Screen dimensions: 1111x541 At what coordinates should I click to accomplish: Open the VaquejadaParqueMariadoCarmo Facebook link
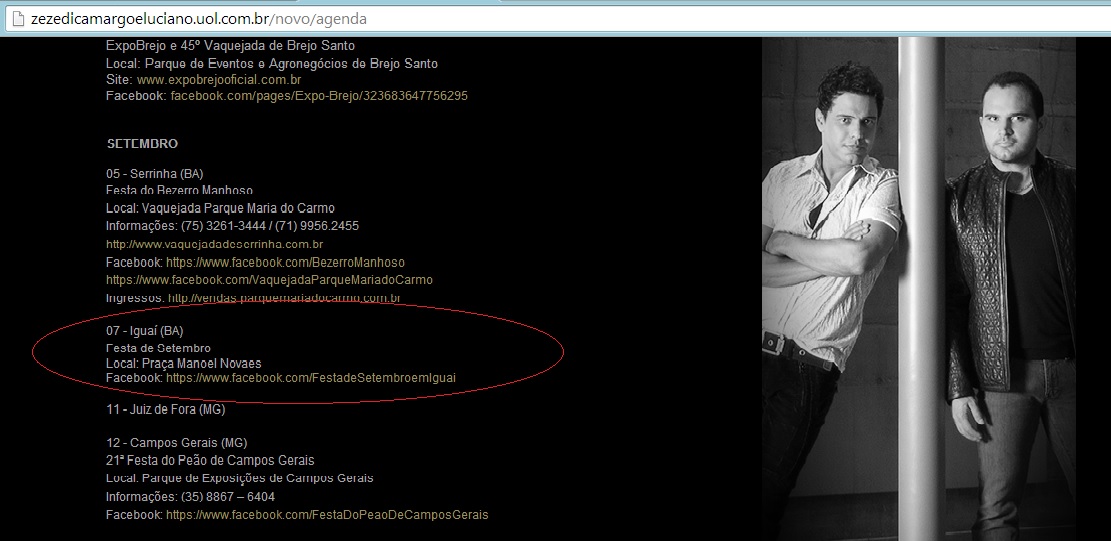(x=269, y=280)
